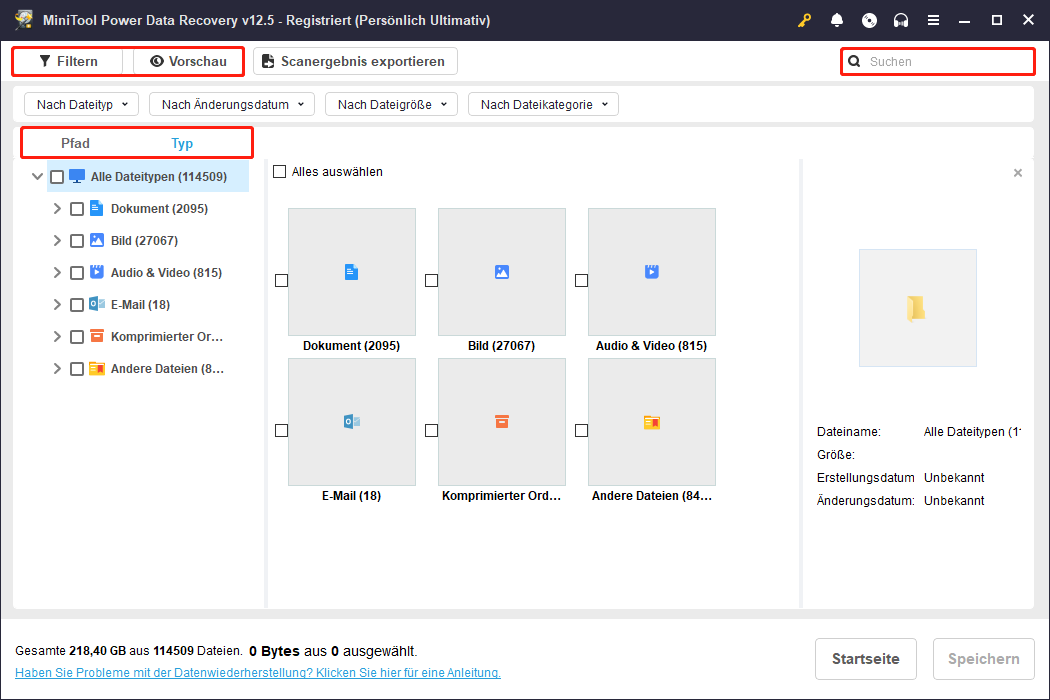
Task: Check the Andere Dateien tree checkbox
Action: 77,368
